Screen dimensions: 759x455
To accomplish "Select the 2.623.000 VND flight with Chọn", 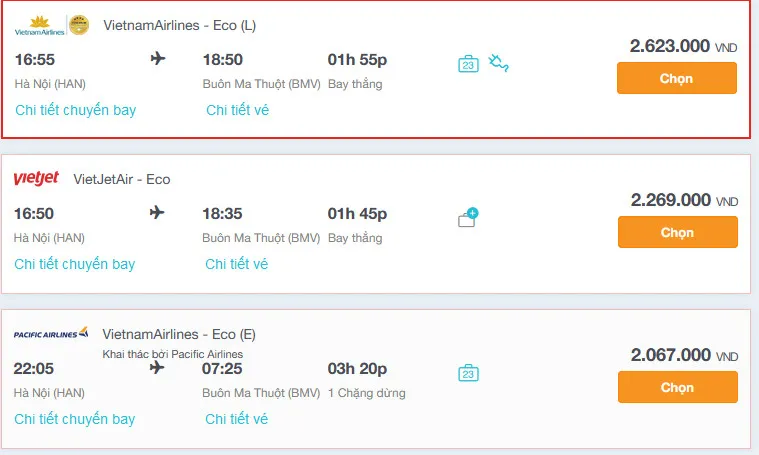I will pos(677,78).
